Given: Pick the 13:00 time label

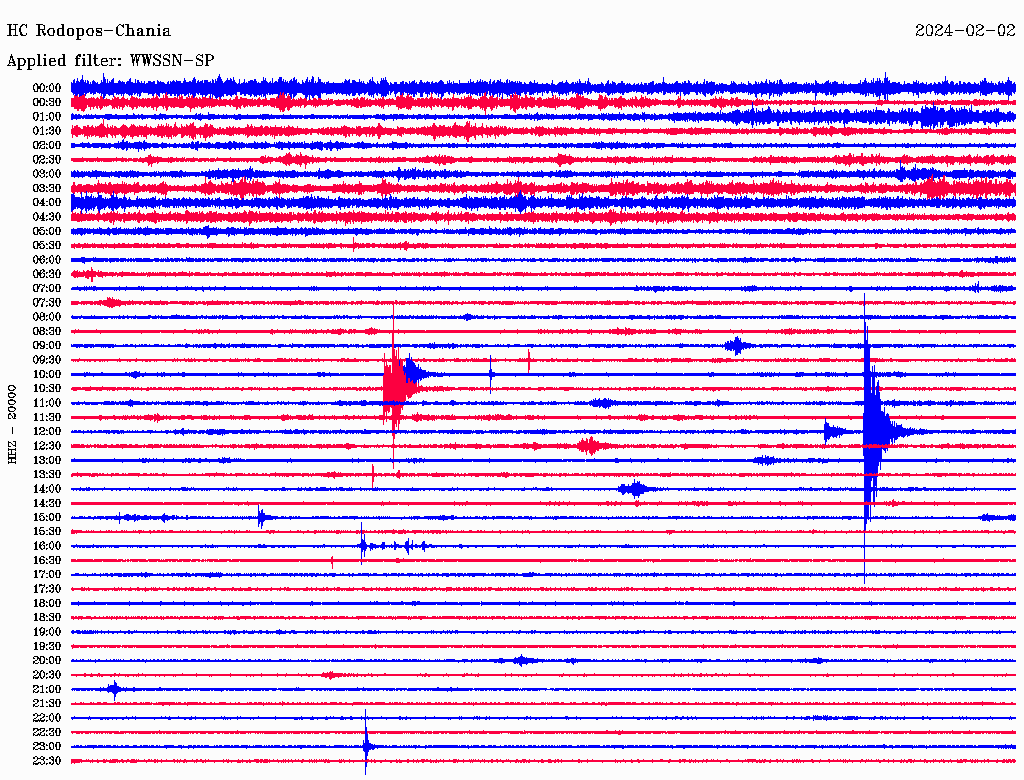Looking at the screenshot, I should 47,460.
